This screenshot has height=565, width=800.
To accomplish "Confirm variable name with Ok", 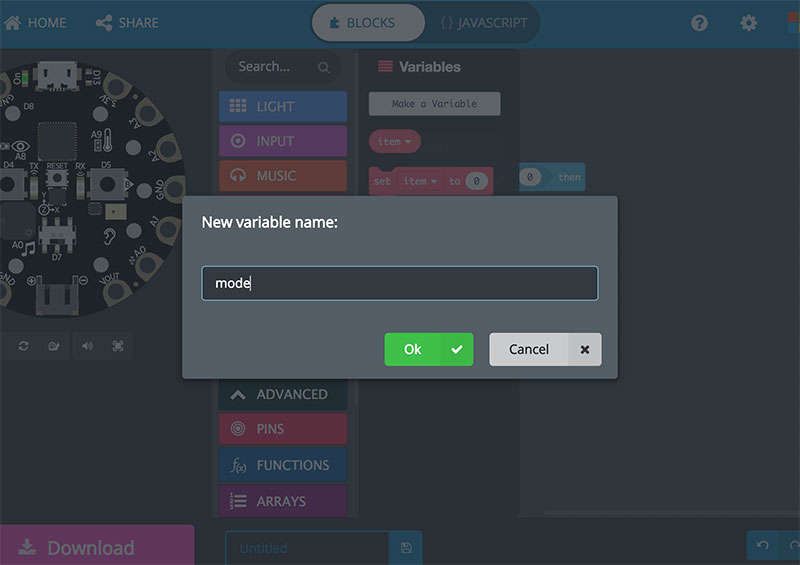I will [x=428, y=349].
